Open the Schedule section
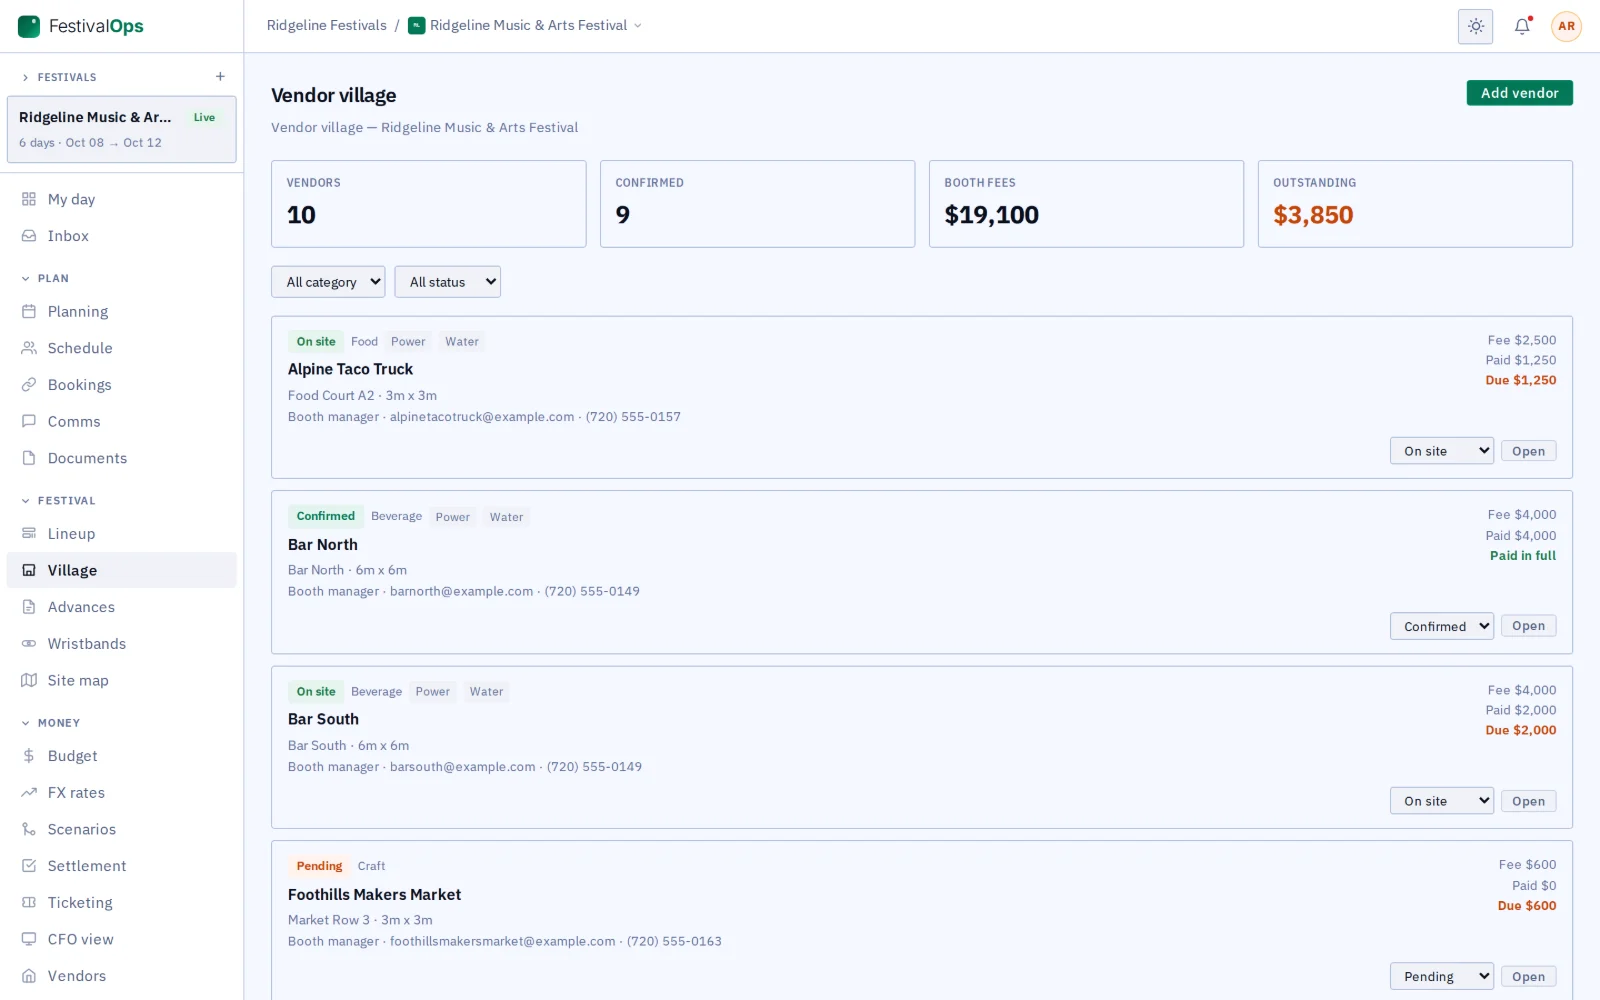This screenshot has height=1000, width=1600. (x=122, y=348)
